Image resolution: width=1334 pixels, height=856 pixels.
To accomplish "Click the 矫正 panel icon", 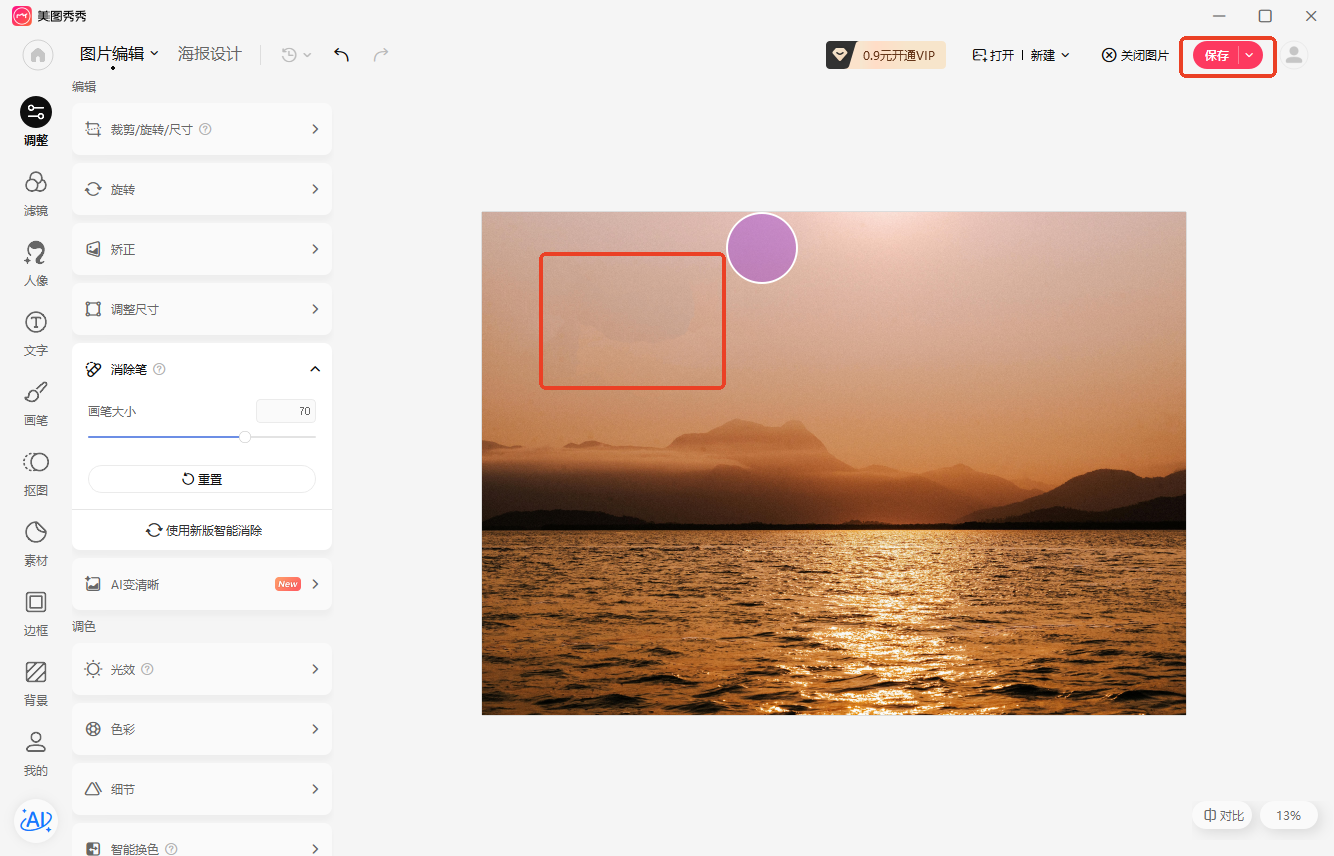I will click(93, 249).
